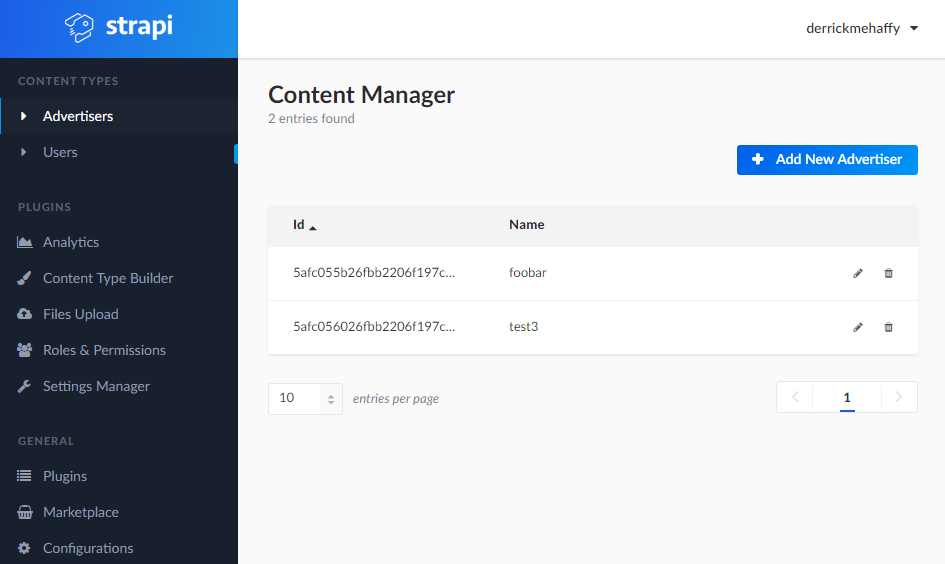The image size is (945, 564).
Task: Click the '2 entries found' text
Action: pyautogui.click(x=312, y=119)
